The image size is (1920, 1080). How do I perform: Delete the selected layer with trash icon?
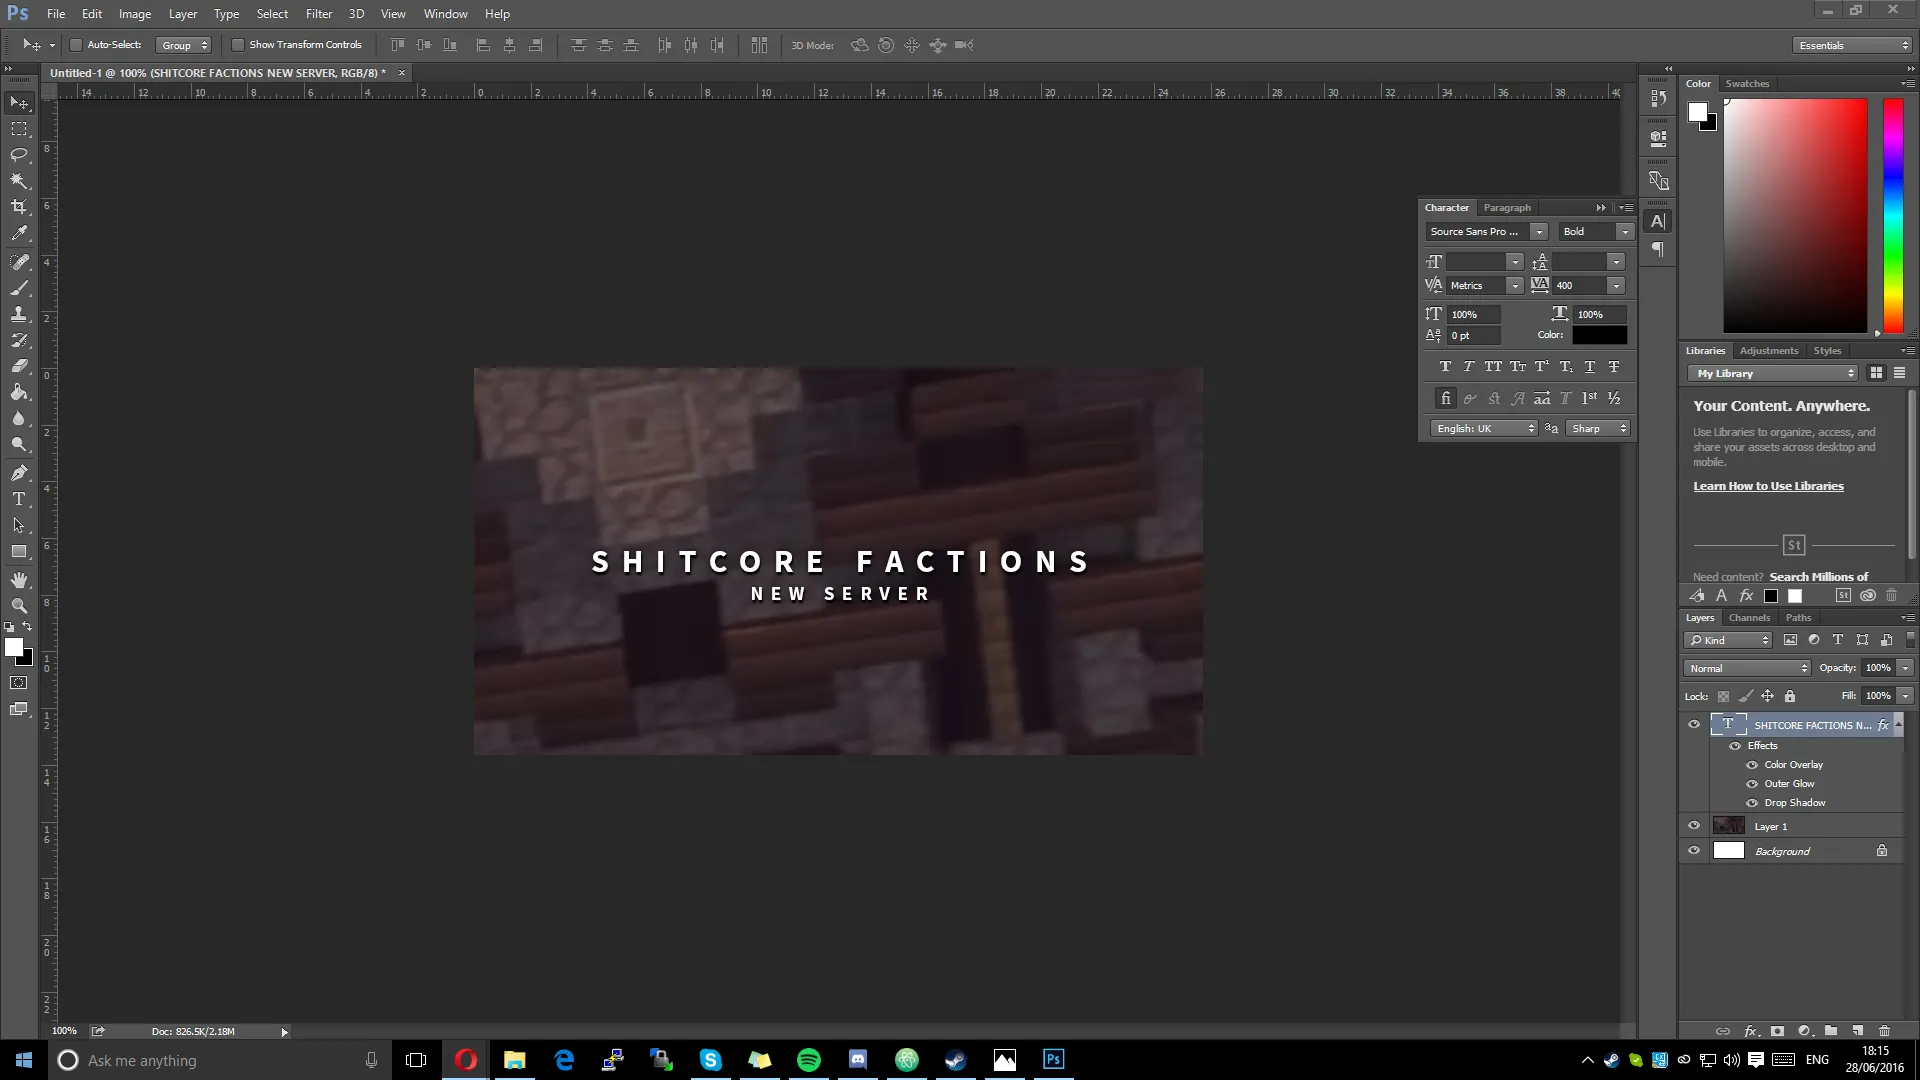click(x=1884, y=1031)
